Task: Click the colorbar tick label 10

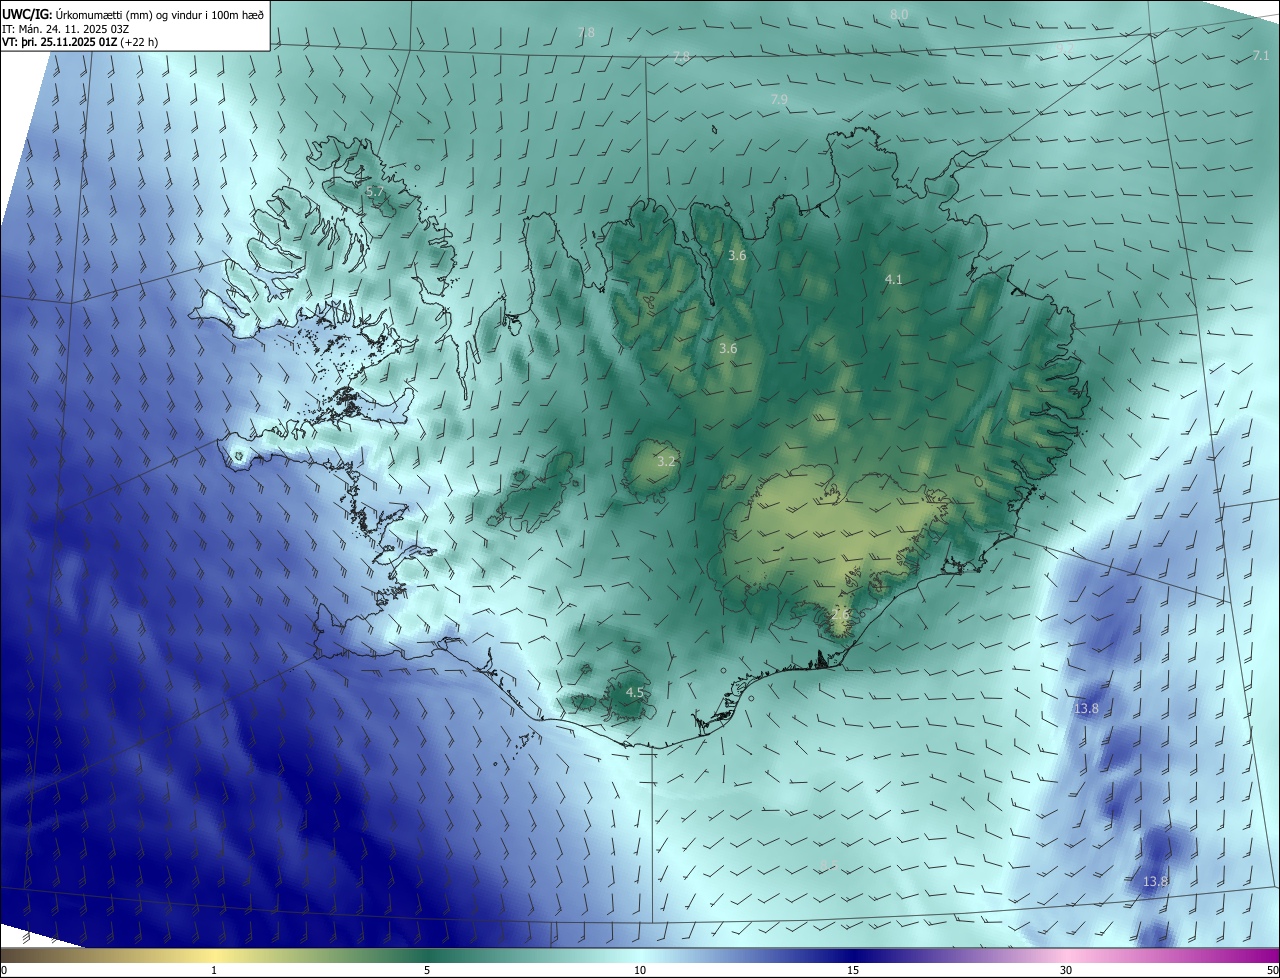Action: pyautogui.click(x=640, y=971)
